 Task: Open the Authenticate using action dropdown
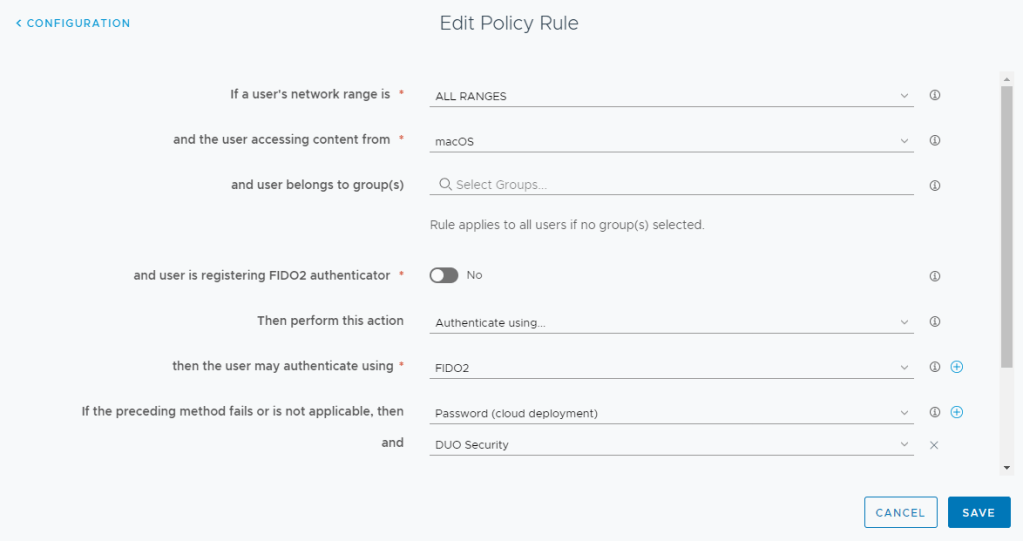click(671, 322)
